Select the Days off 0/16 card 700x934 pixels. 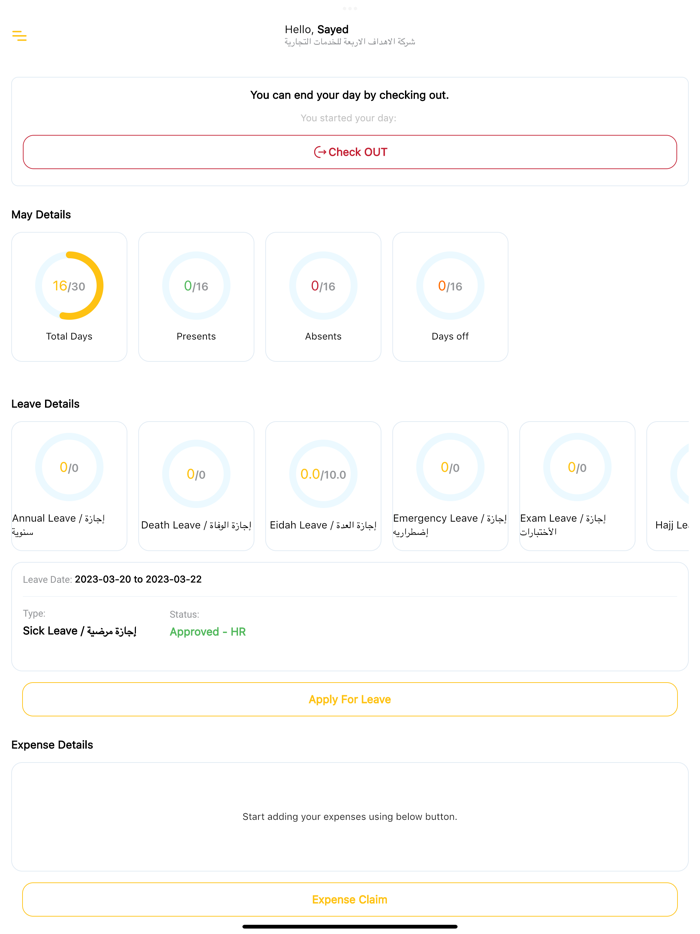point(450,297)
